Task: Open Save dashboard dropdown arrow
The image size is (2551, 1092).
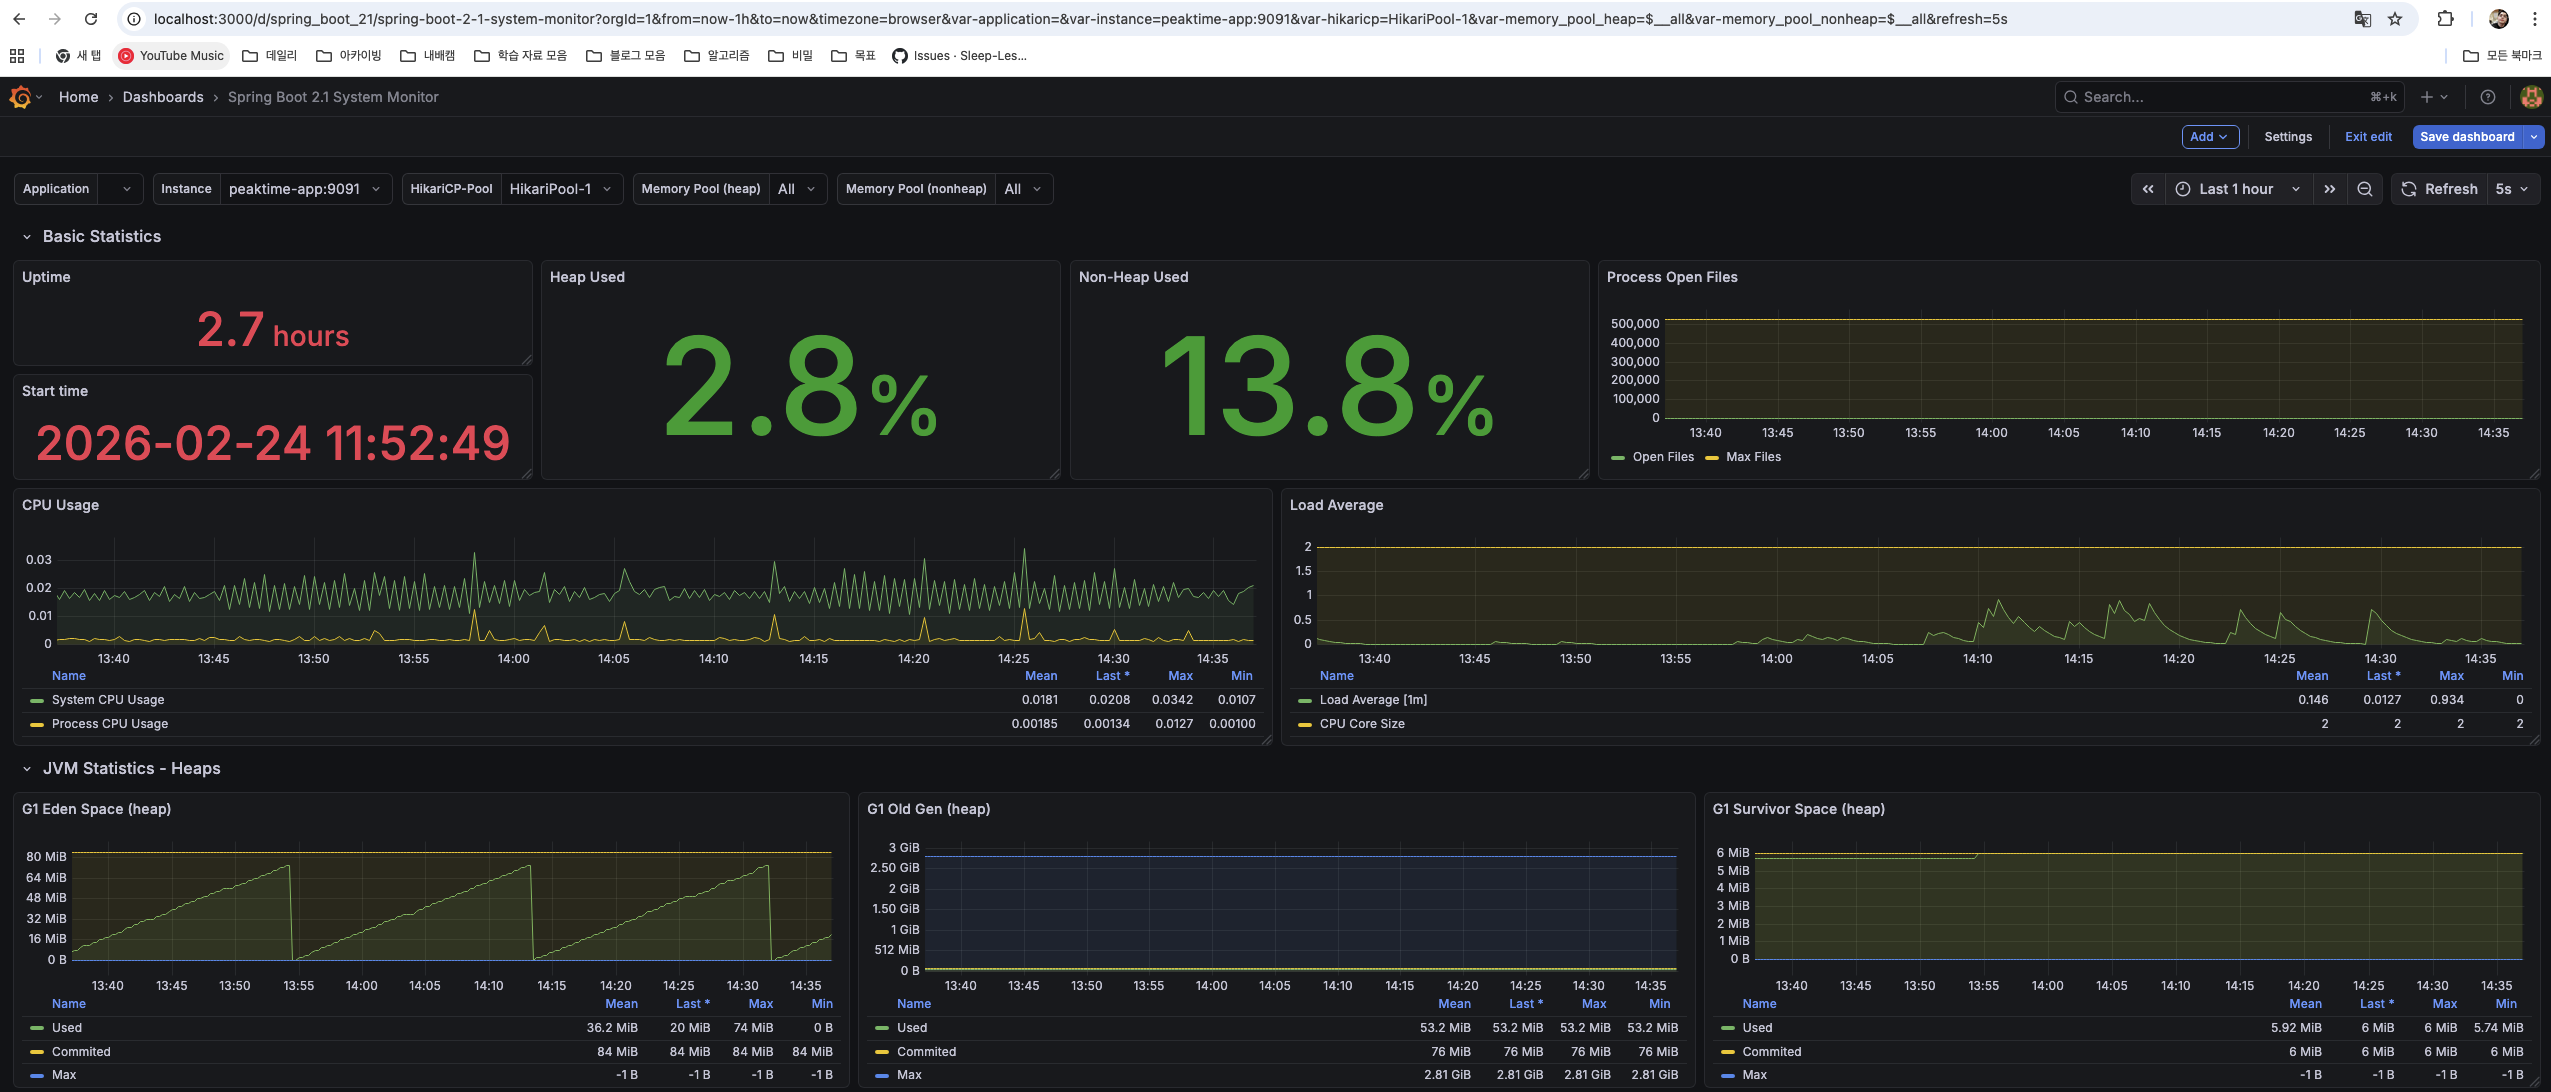Action: click(x=2534, y=137)
